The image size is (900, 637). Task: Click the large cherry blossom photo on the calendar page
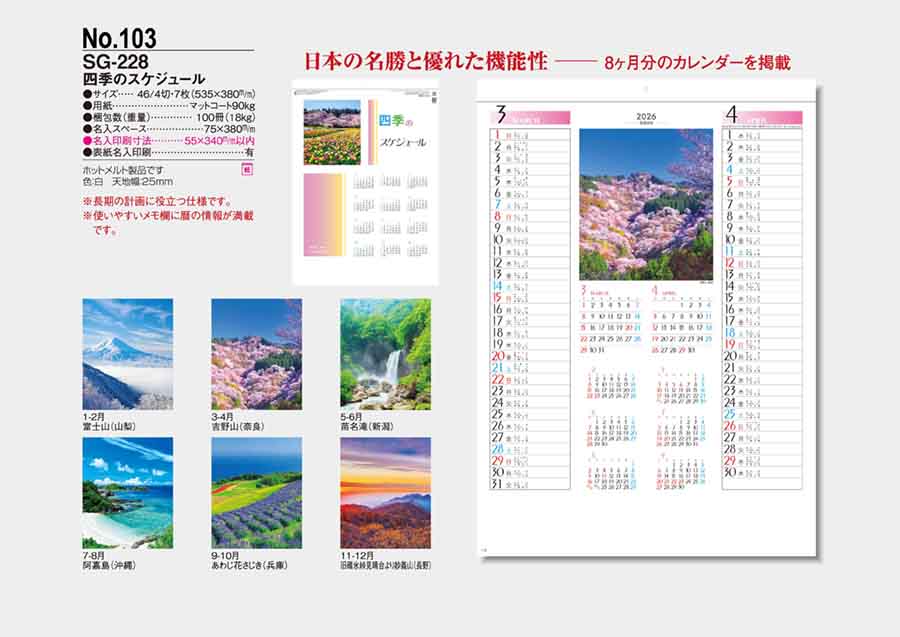(x=646, y=204)
